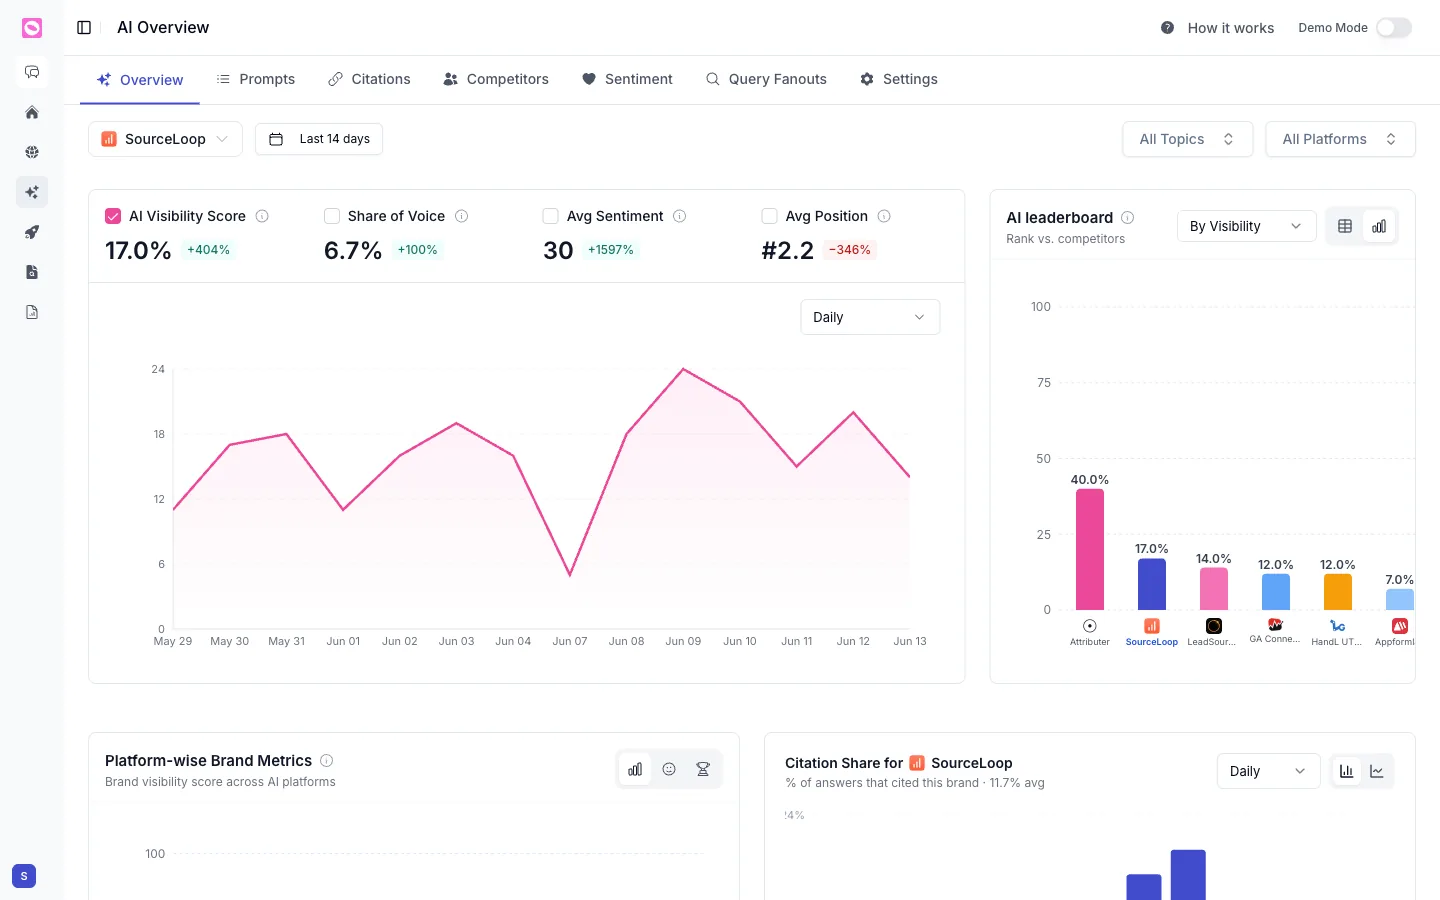Open the document search sidebar icon
This screenshot has width=1440, height=900.
(32, 272)
